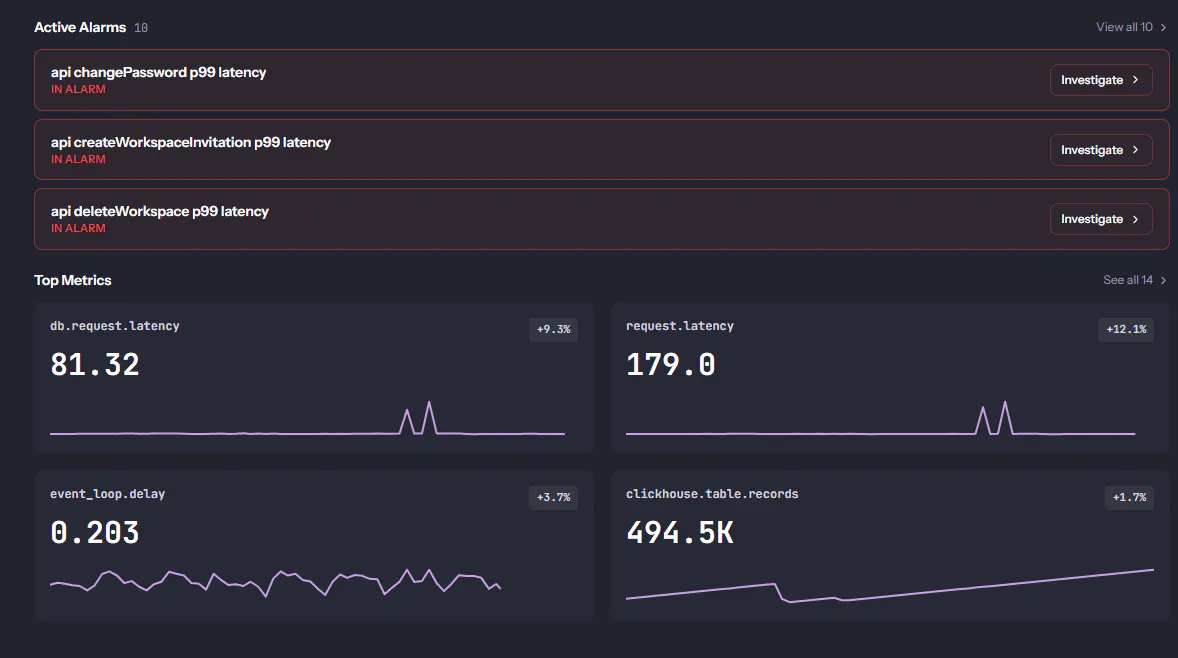Open the request.latency metric name
This screenshot has height=658, width=1178.
(x=680, y=326)
